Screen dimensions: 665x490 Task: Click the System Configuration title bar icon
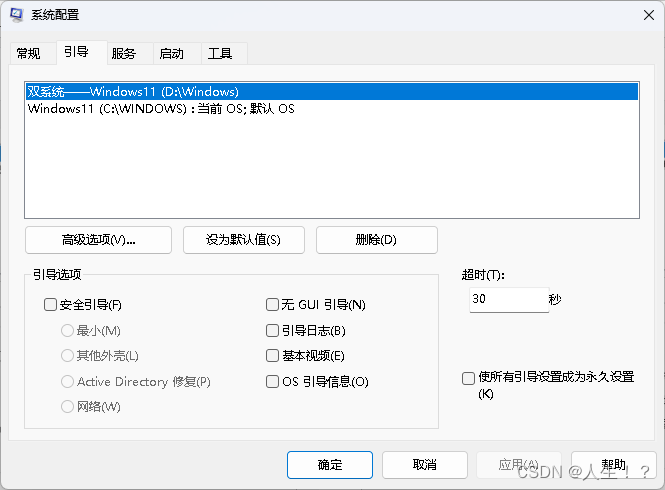[x=17, y=15]
